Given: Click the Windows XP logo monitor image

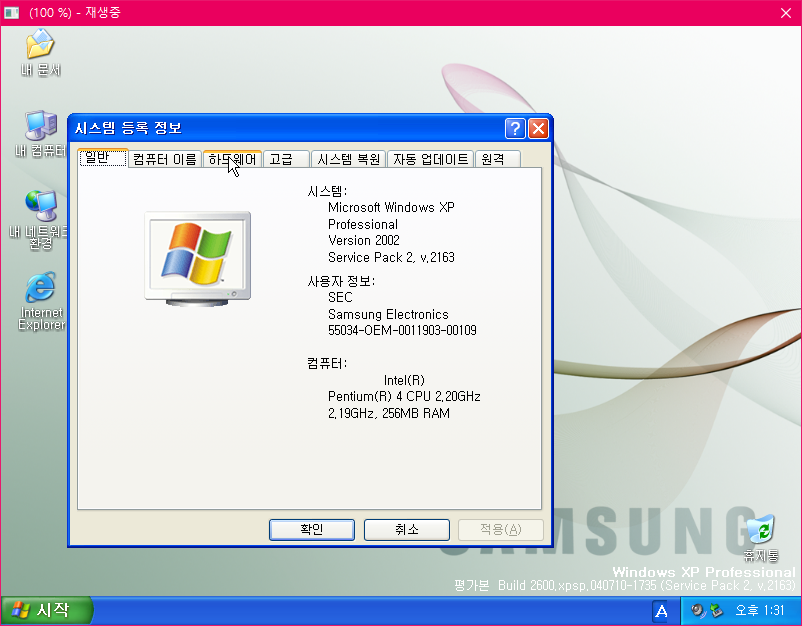Looking at the screenshot, I should click(198, 259).
